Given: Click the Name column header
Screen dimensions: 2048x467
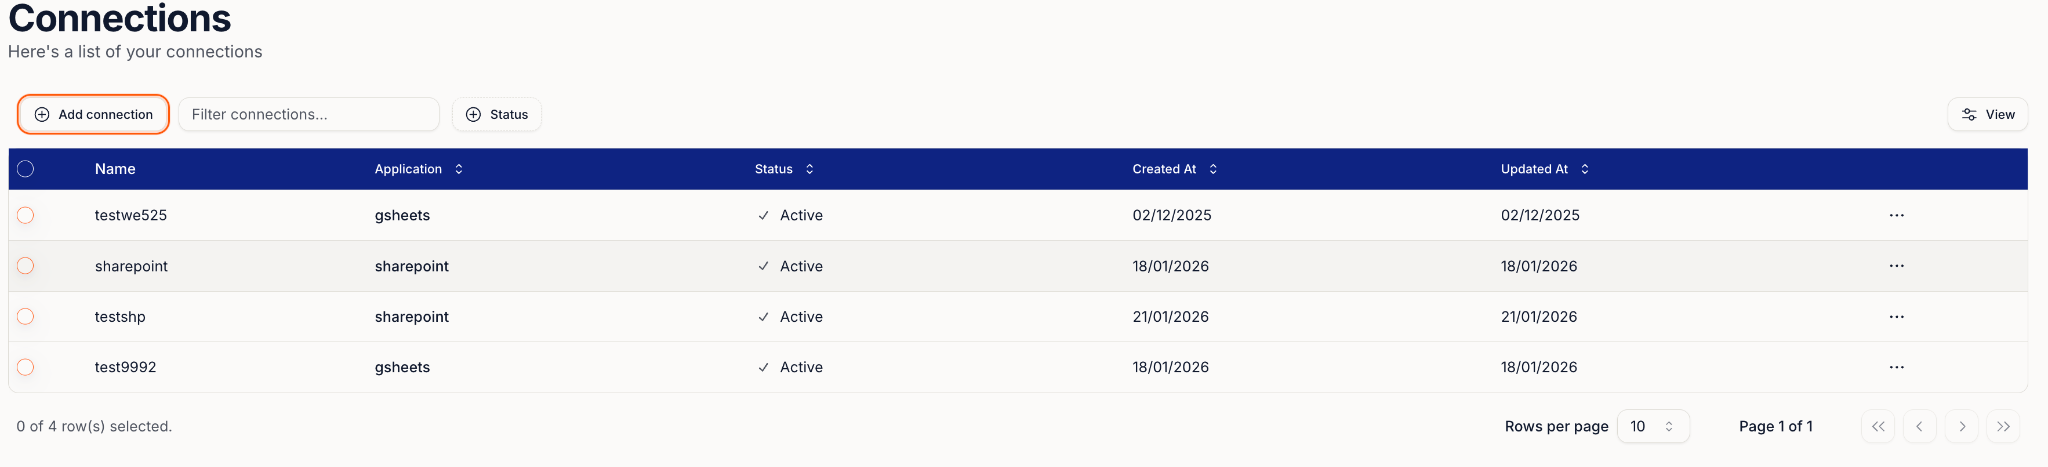Looking at the screenshot, I should (115, 169).
